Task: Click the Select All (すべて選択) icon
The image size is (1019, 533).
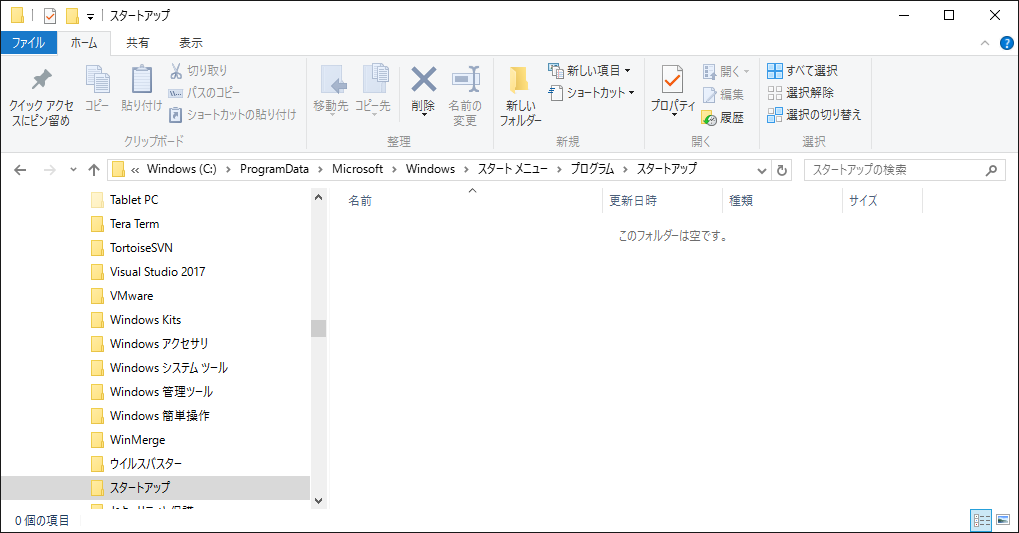Action: 775,71
